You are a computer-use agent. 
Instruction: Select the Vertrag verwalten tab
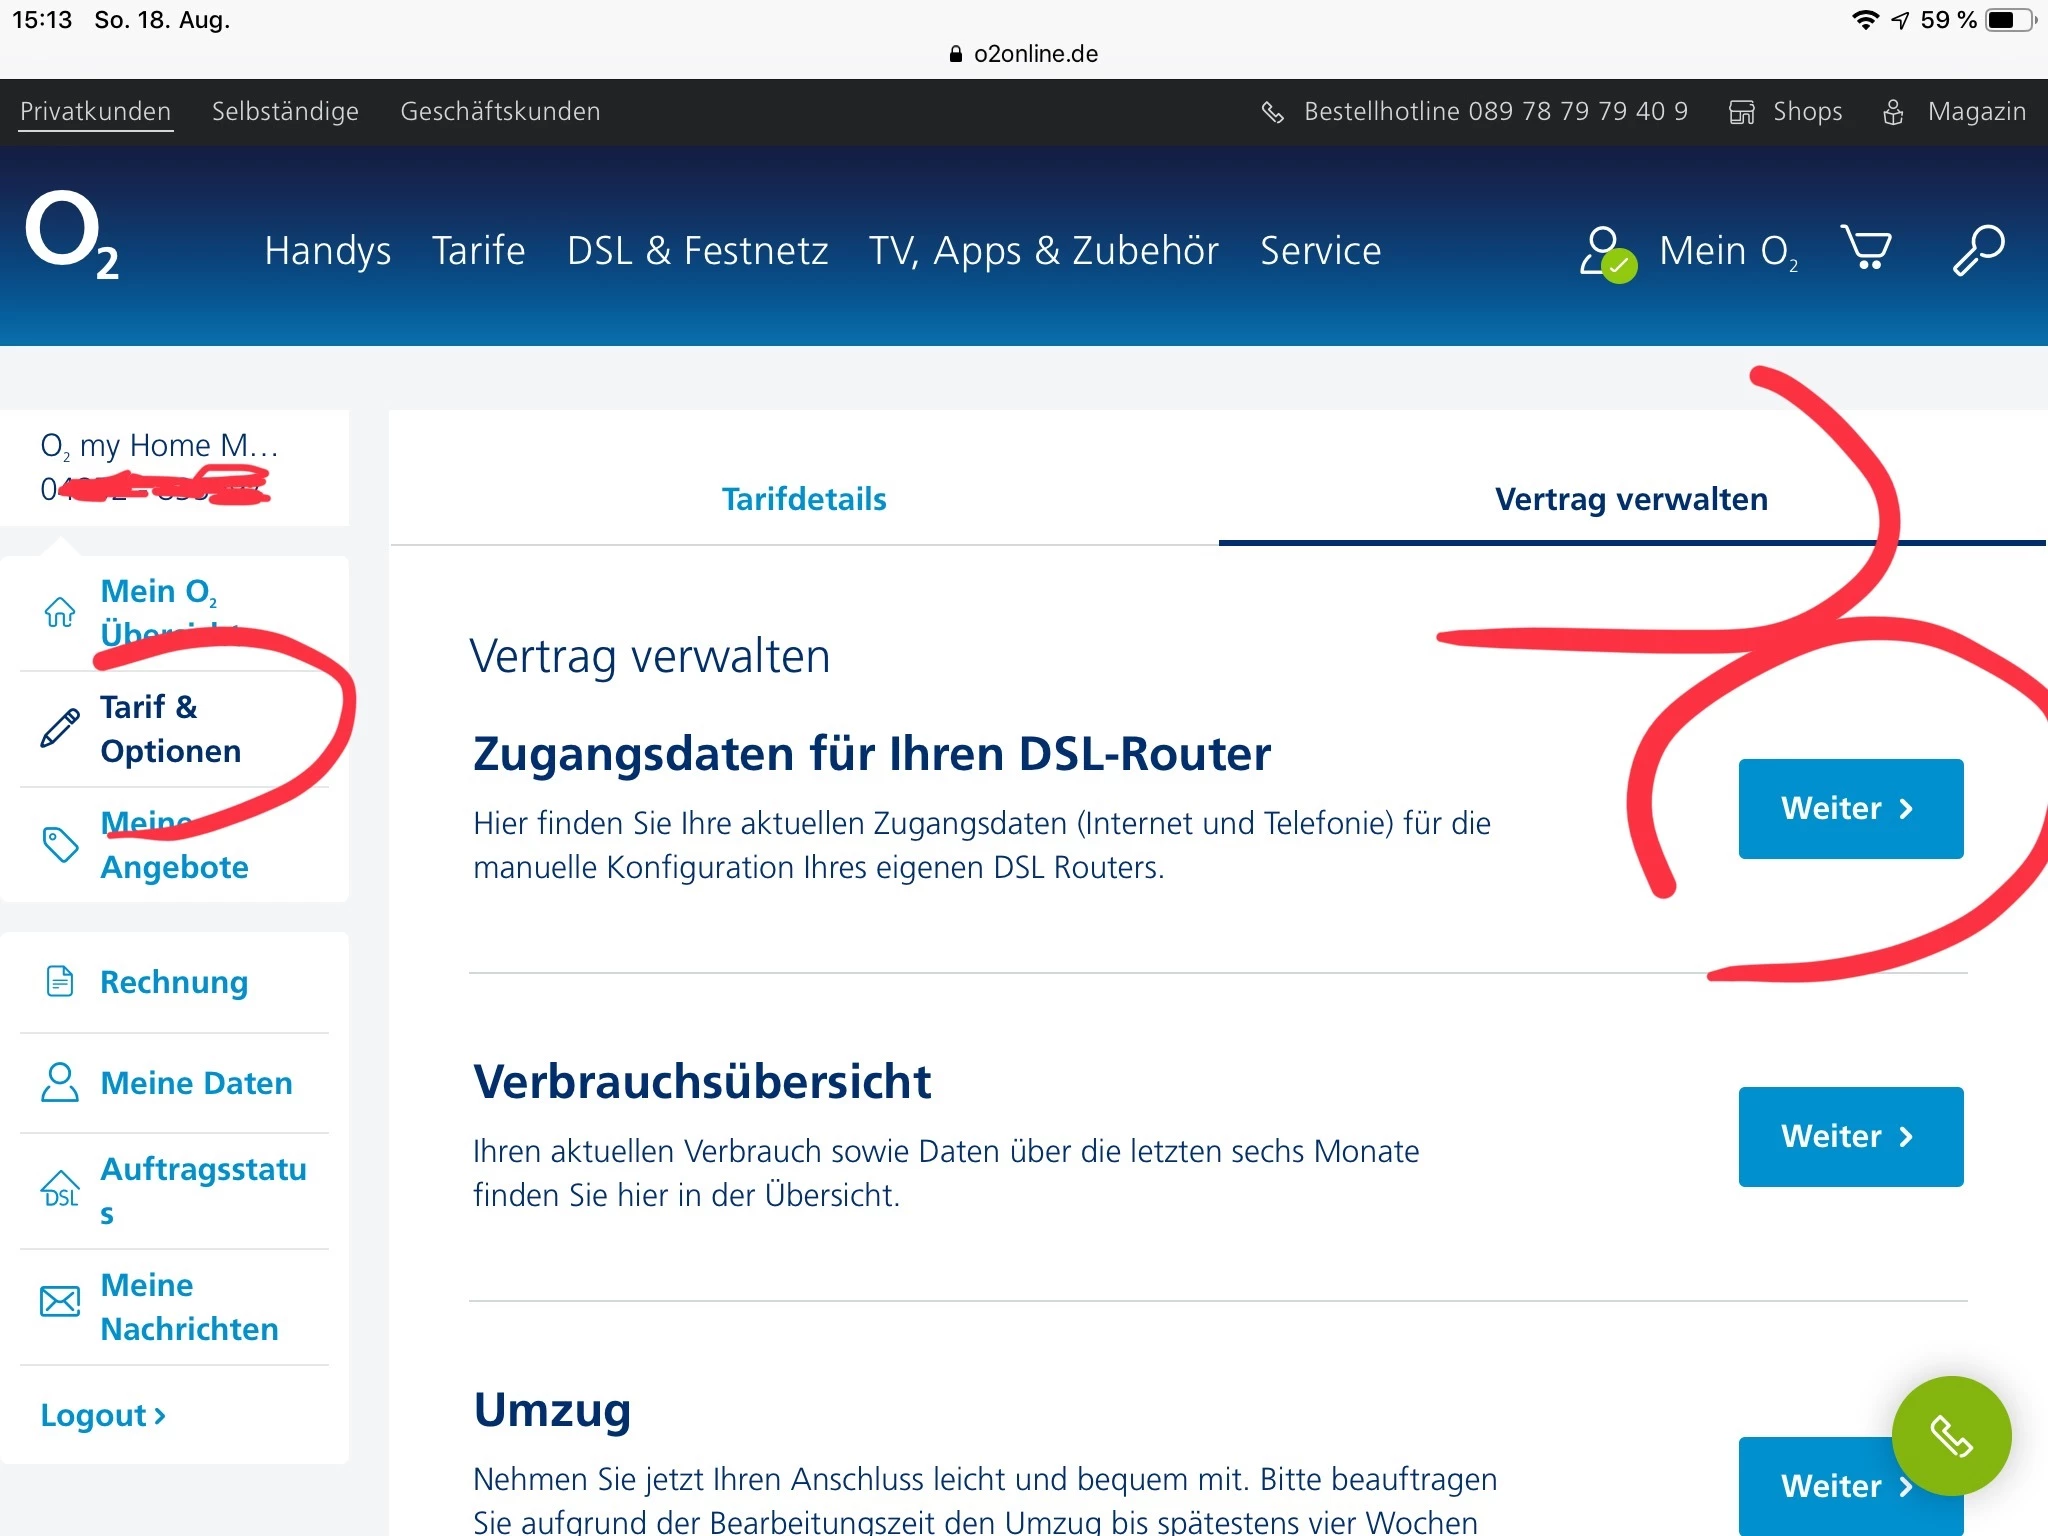(x=1630, y=499)
